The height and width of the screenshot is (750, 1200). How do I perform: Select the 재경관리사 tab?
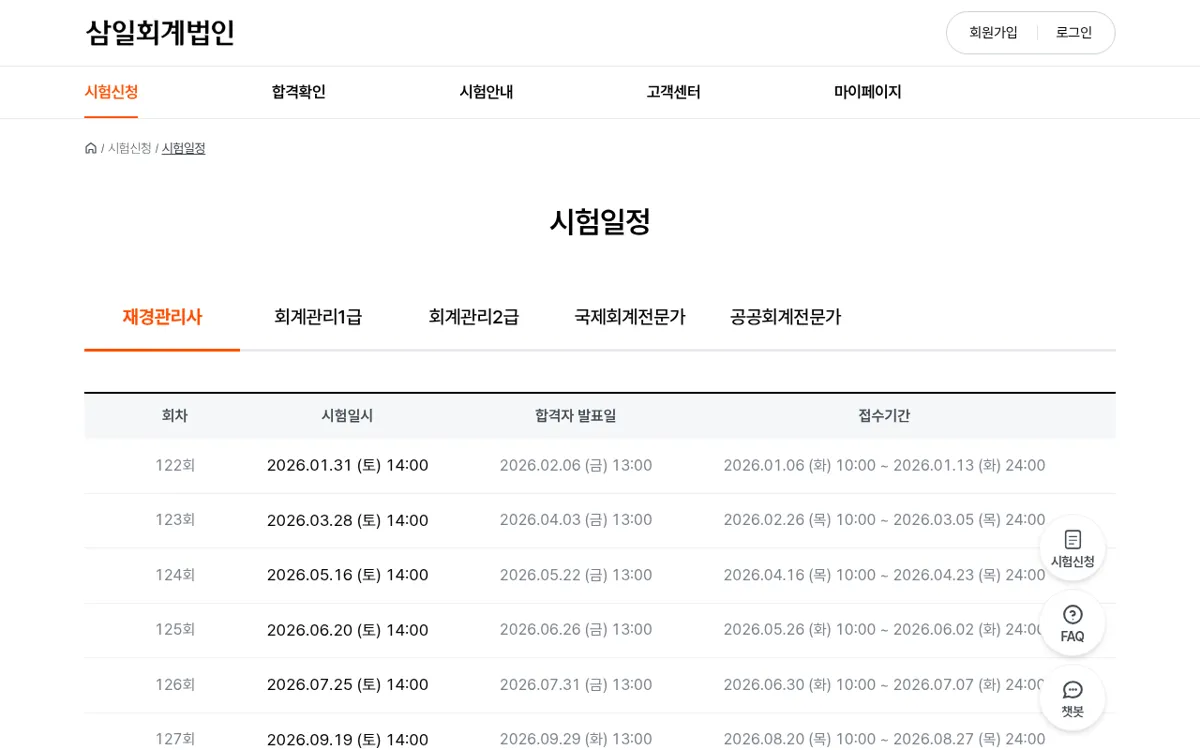tap(162, 317)
